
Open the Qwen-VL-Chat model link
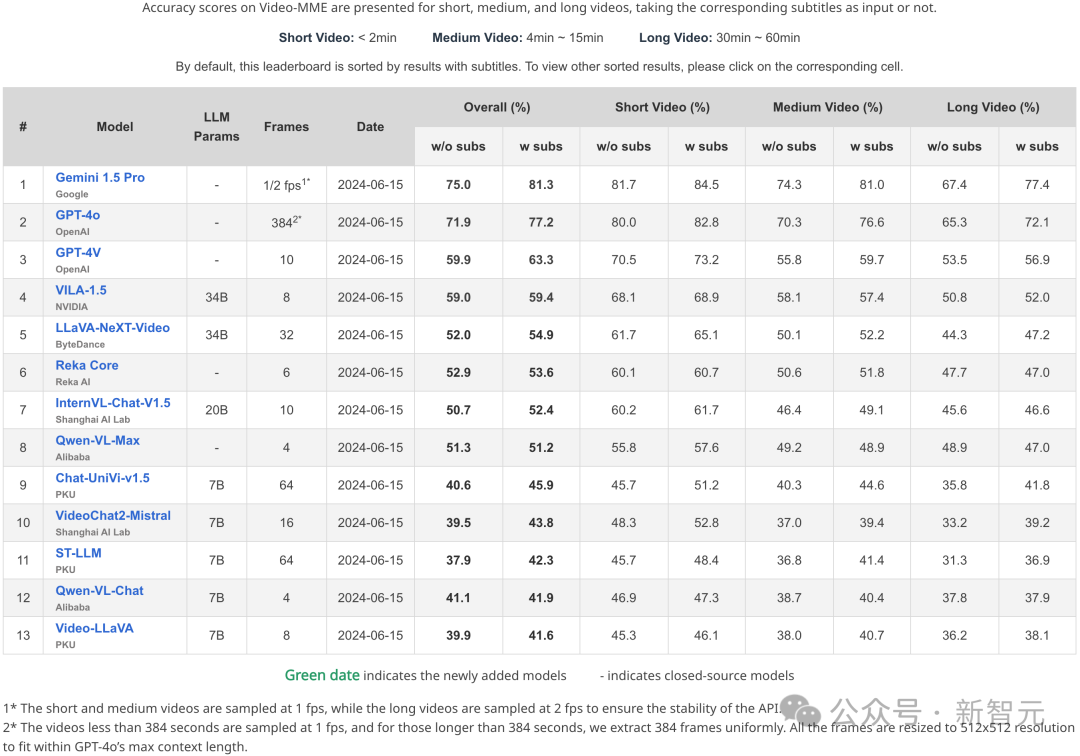pos(99,590)
